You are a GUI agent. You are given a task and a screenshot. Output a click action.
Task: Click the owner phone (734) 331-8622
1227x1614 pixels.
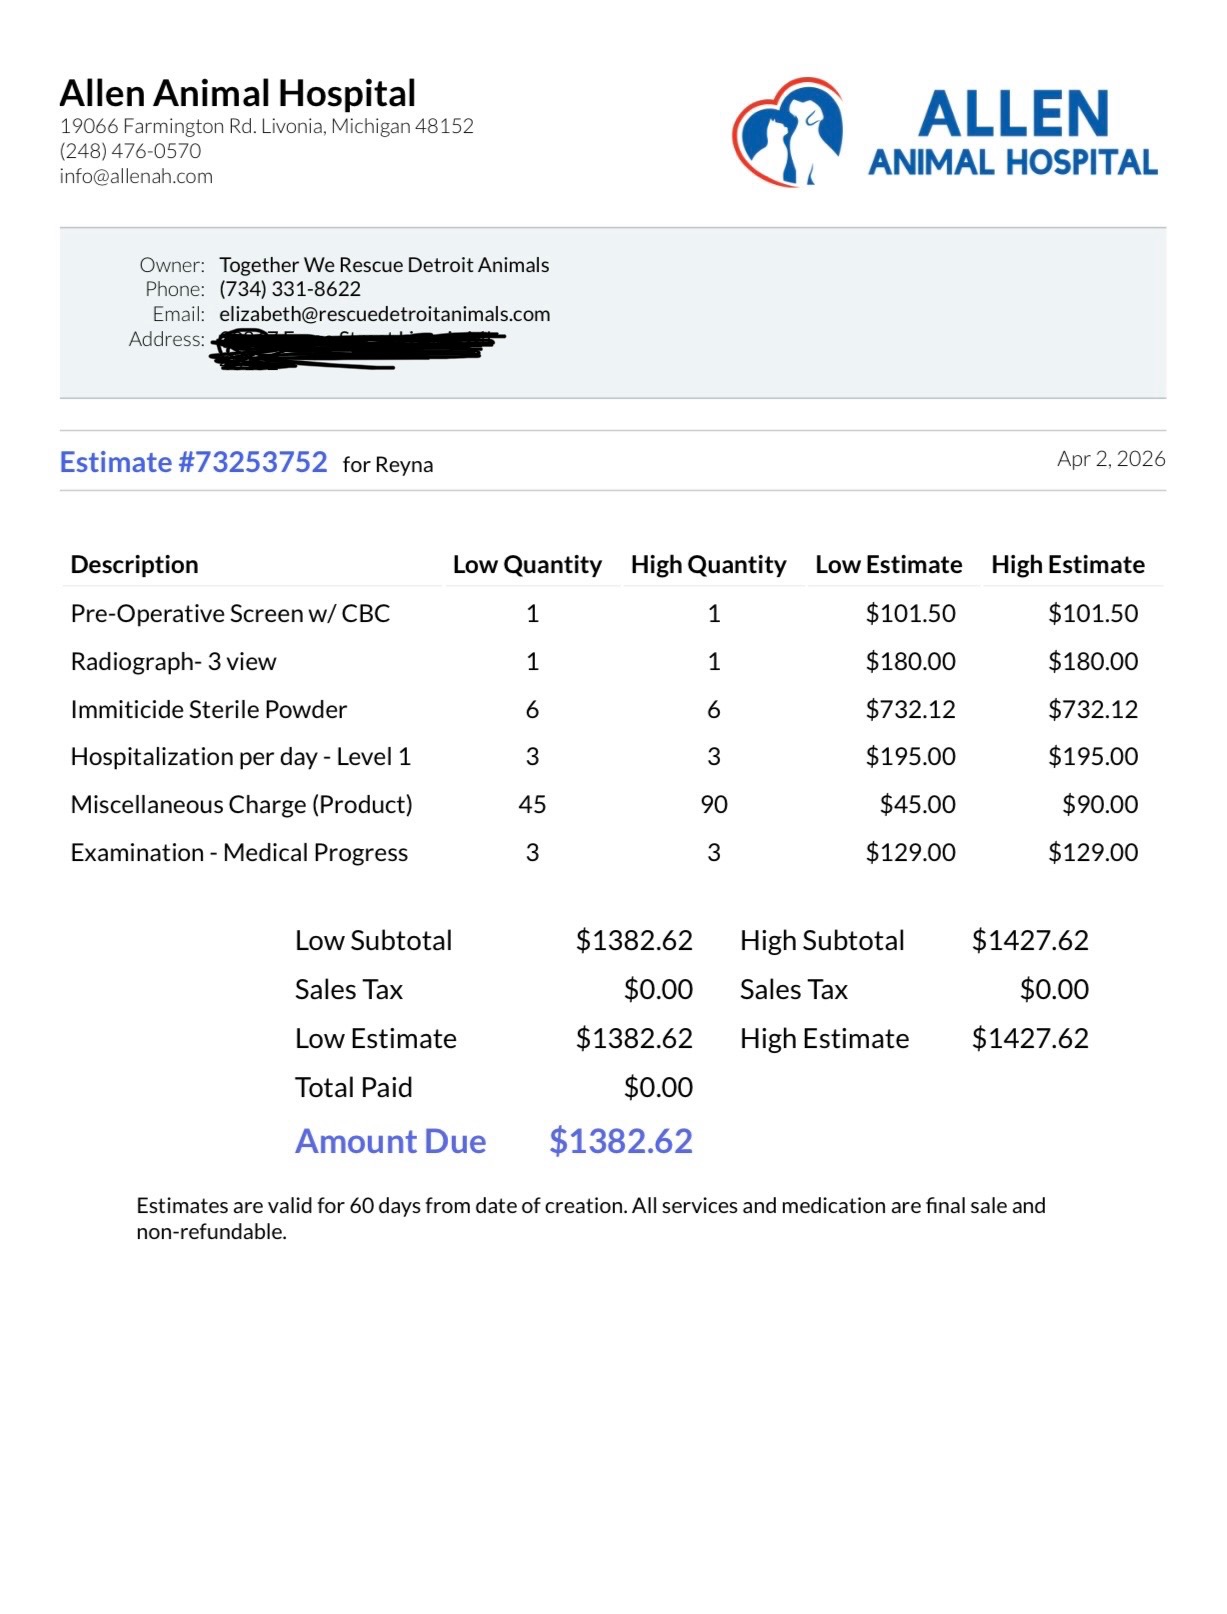click(290, 289)
